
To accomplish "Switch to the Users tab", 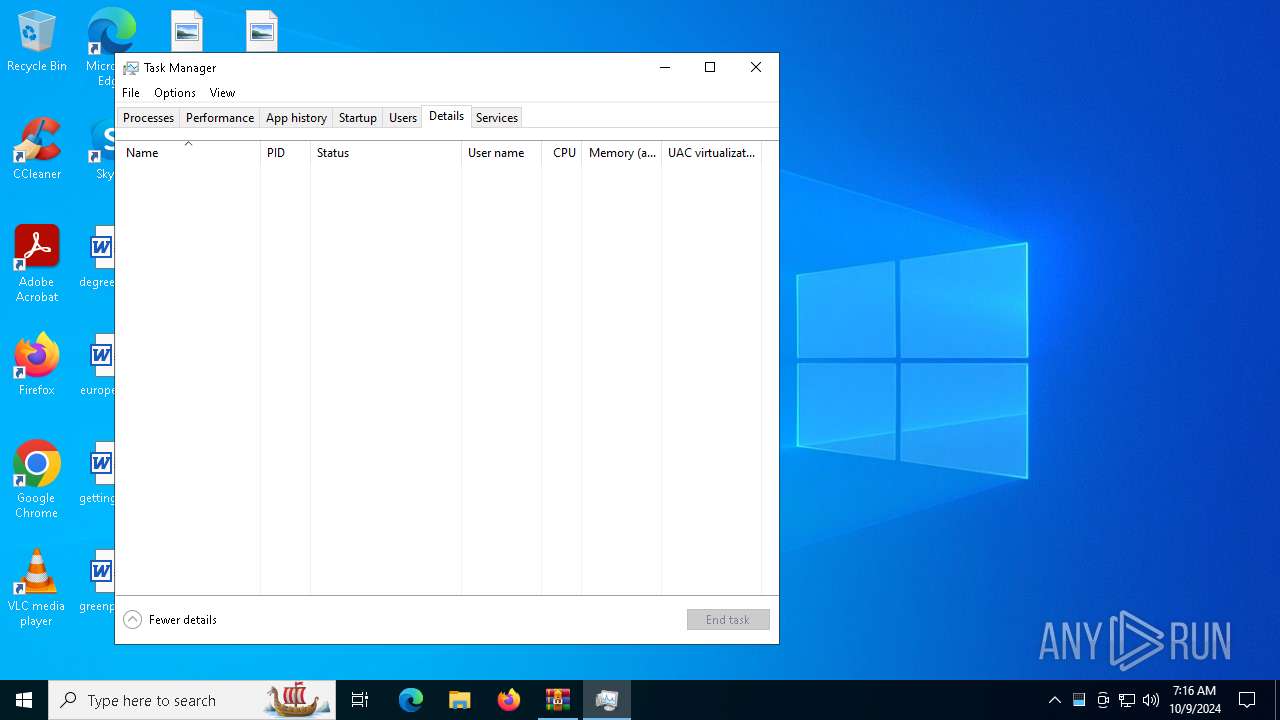I will [403, 118].
